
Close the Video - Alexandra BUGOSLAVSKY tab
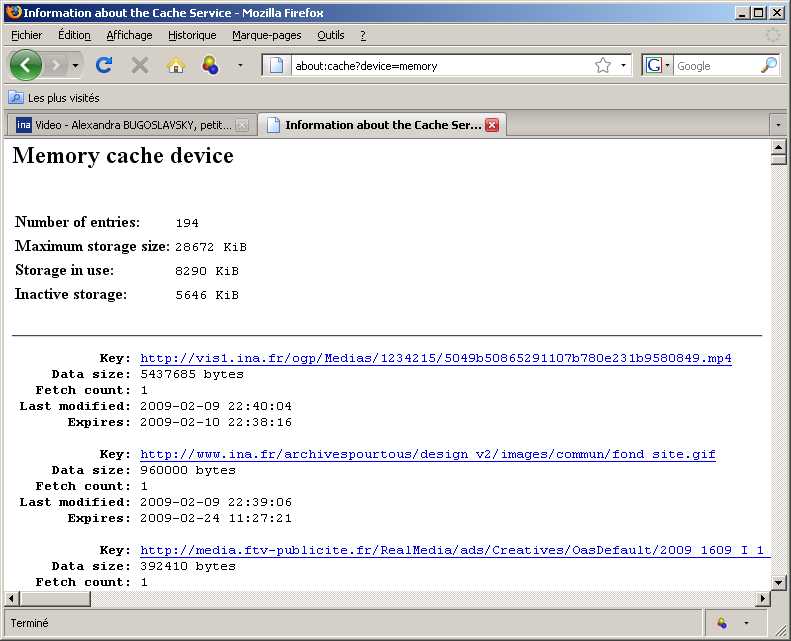[x=242, y=125]
